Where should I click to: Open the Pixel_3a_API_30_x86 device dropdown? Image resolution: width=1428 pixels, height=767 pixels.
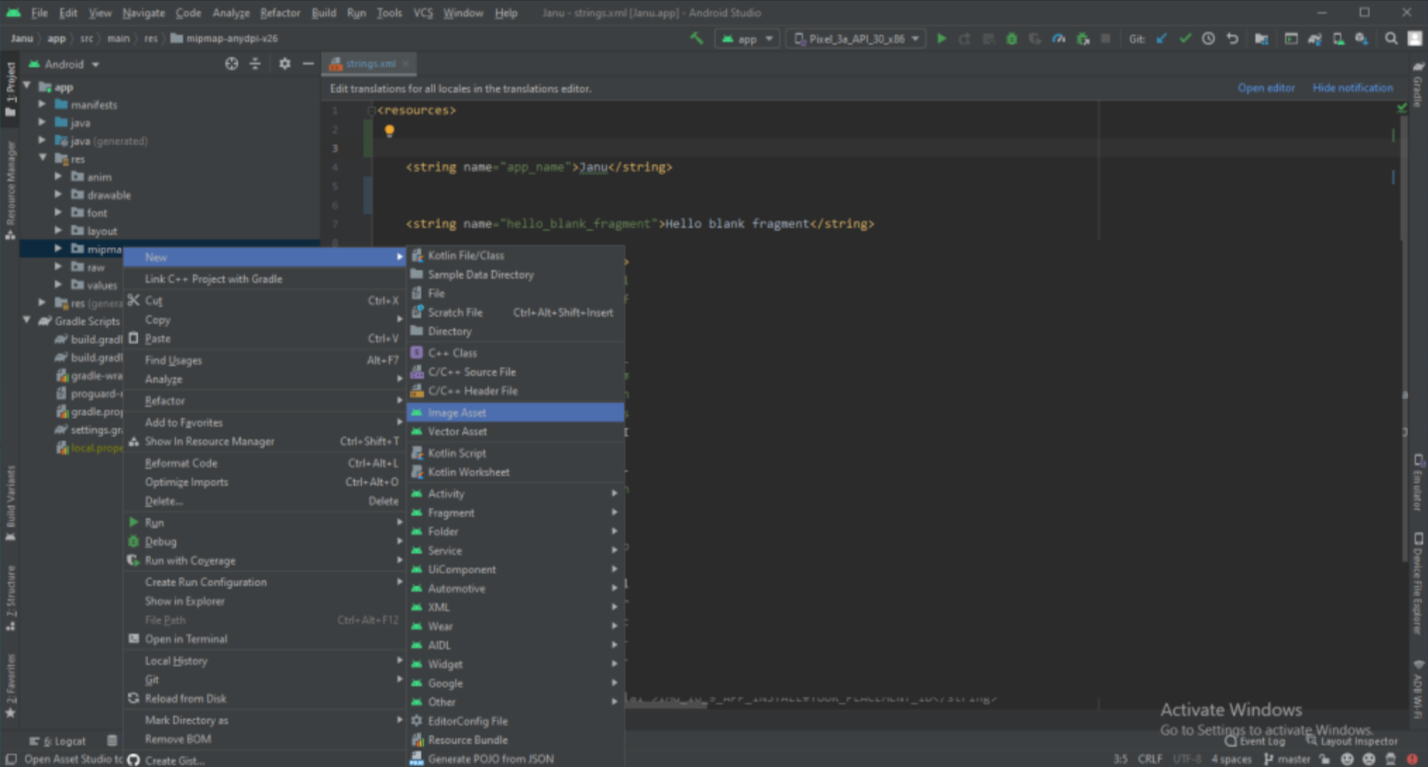(x=857, y=39)
